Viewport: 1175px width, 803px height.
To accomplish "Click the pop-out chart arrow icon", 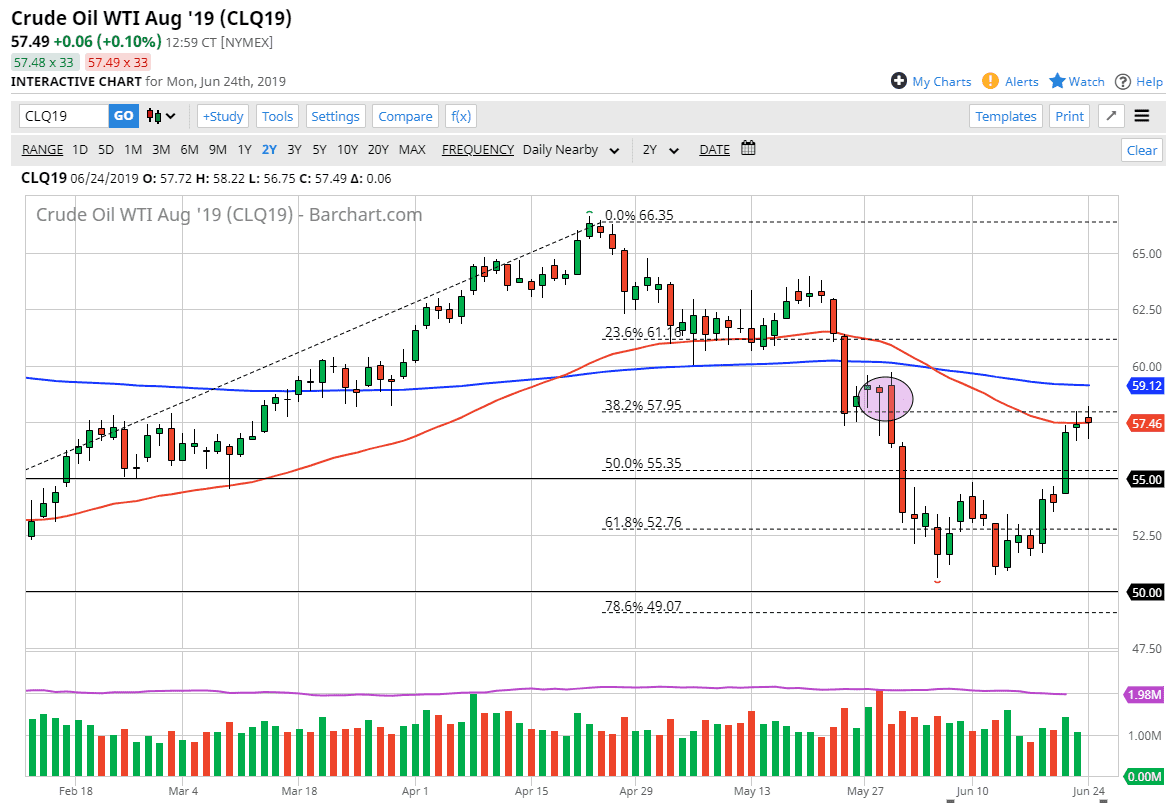I will click(x=1109, y=116).
